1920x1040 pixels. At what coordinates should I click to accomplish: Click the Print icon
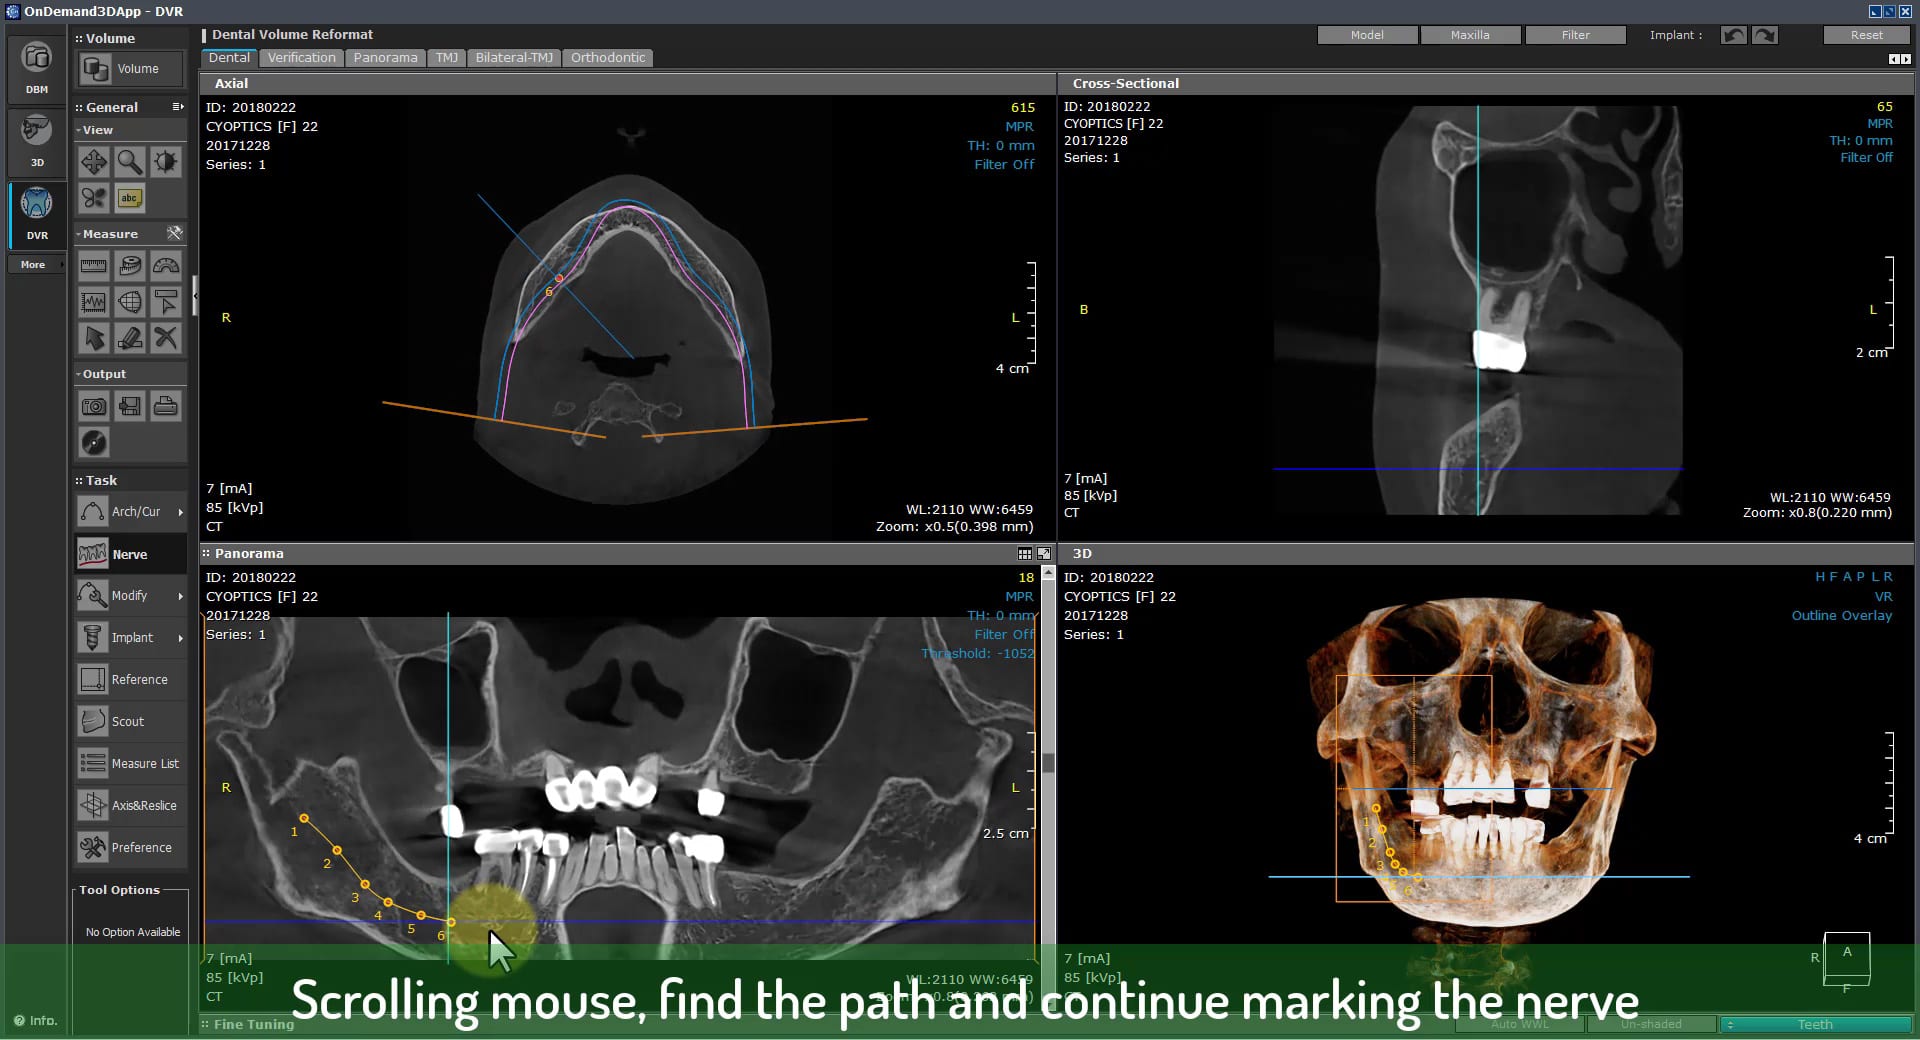pyautogui.click(x=166, y=406)
